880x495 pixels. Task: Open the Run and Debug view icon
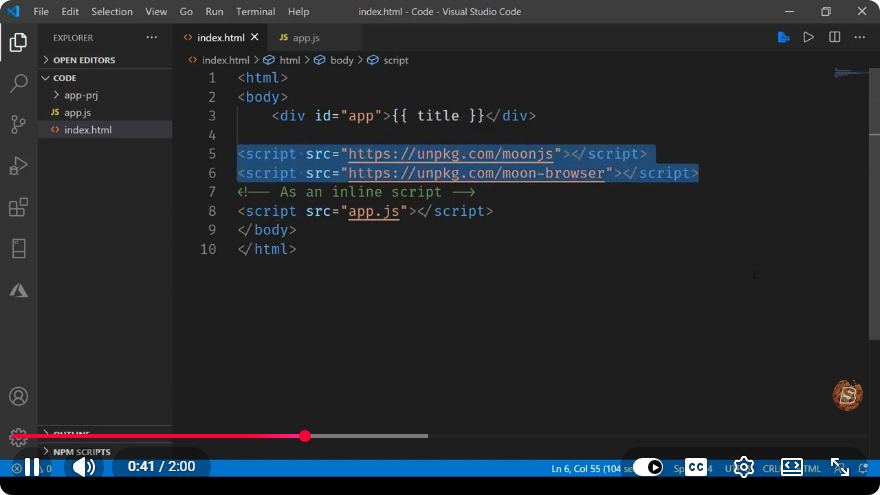[18, 166]
